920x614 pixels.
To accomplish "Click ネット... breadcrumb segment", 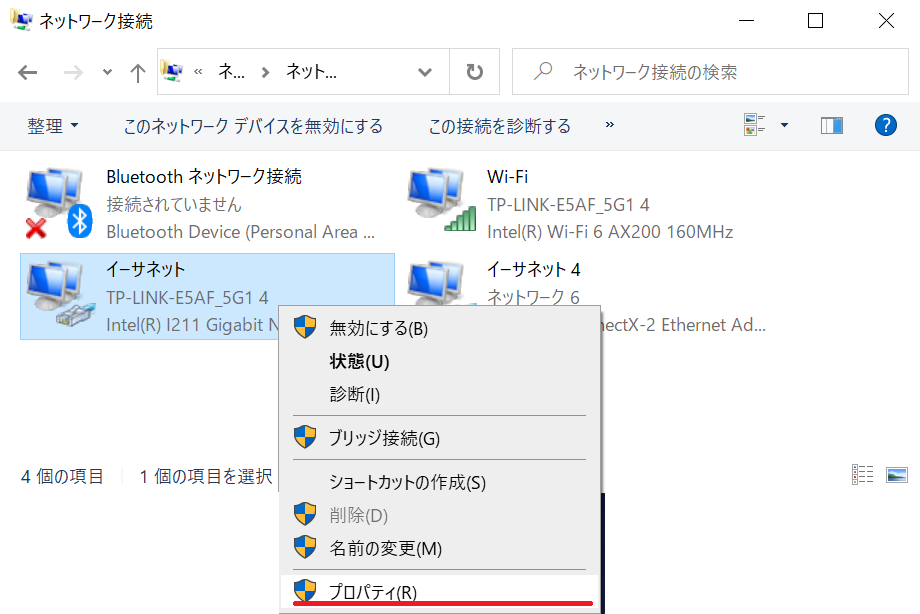I will coord(311,72).
